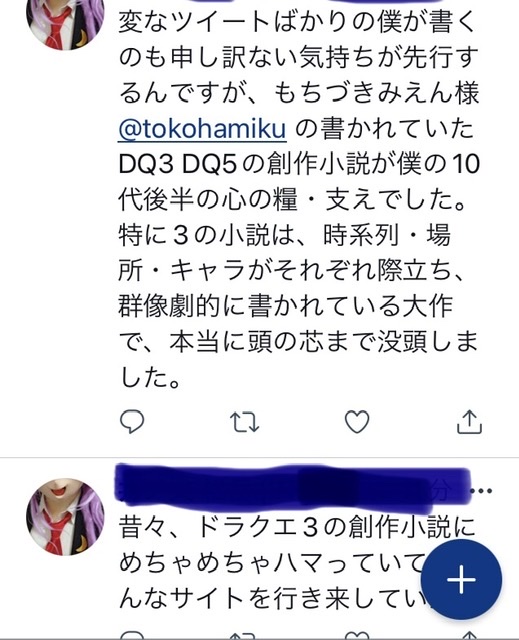Like the first tweet with the heart icon
This screenshot has height=640, width=519.
pos(357,422)
